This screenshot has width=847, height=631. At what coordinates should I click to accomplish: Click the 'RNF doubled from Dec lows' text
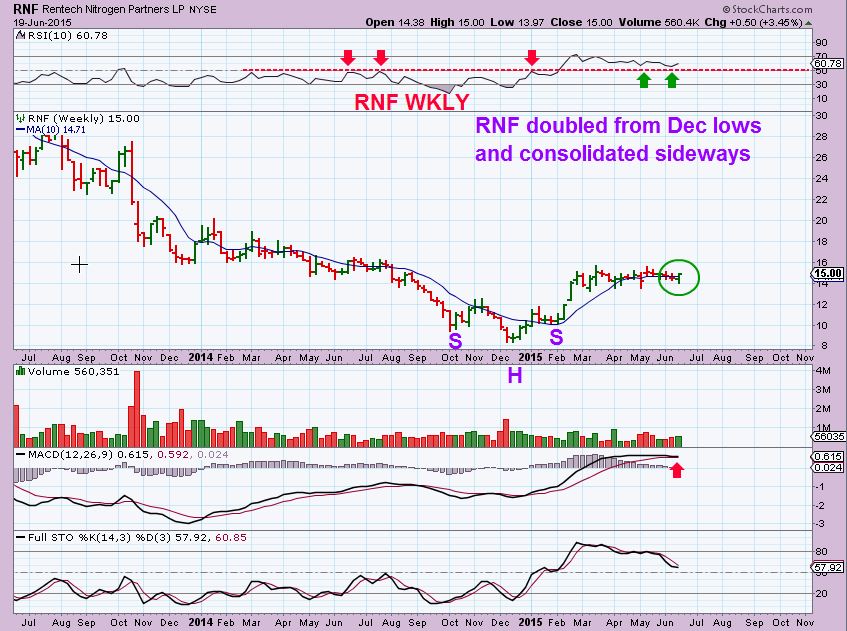[618, 125]
